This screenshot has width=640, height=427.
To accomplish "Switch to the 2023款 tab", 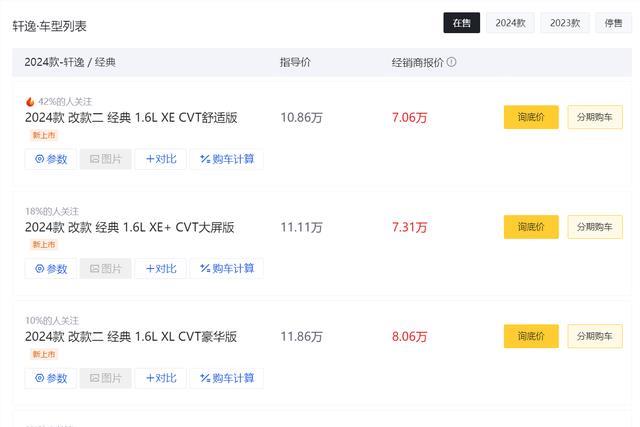I will click(x=565, y=23).
